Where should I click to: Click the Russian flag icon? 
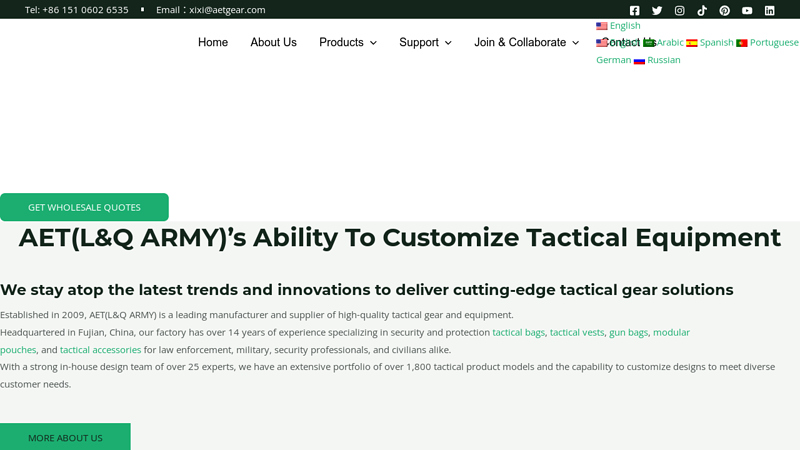point(639,60)
